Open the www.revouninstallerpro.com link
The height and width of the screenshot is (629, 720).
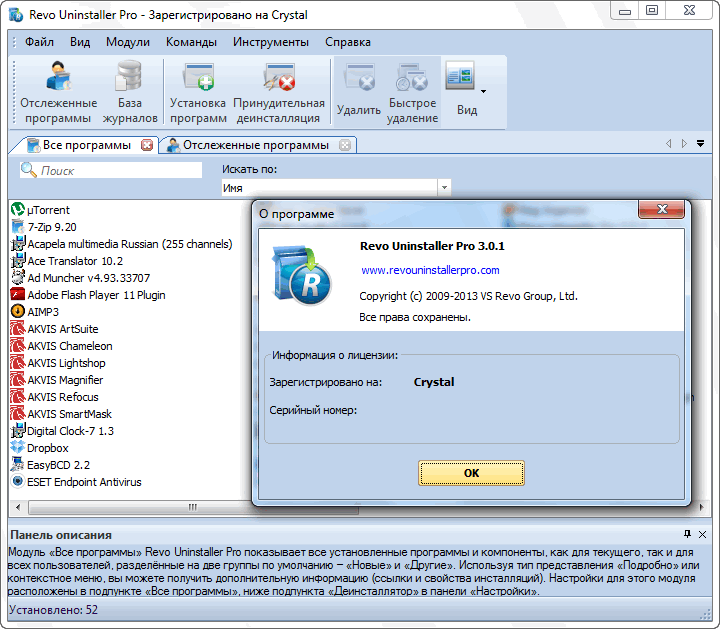[x=430, y=270]
